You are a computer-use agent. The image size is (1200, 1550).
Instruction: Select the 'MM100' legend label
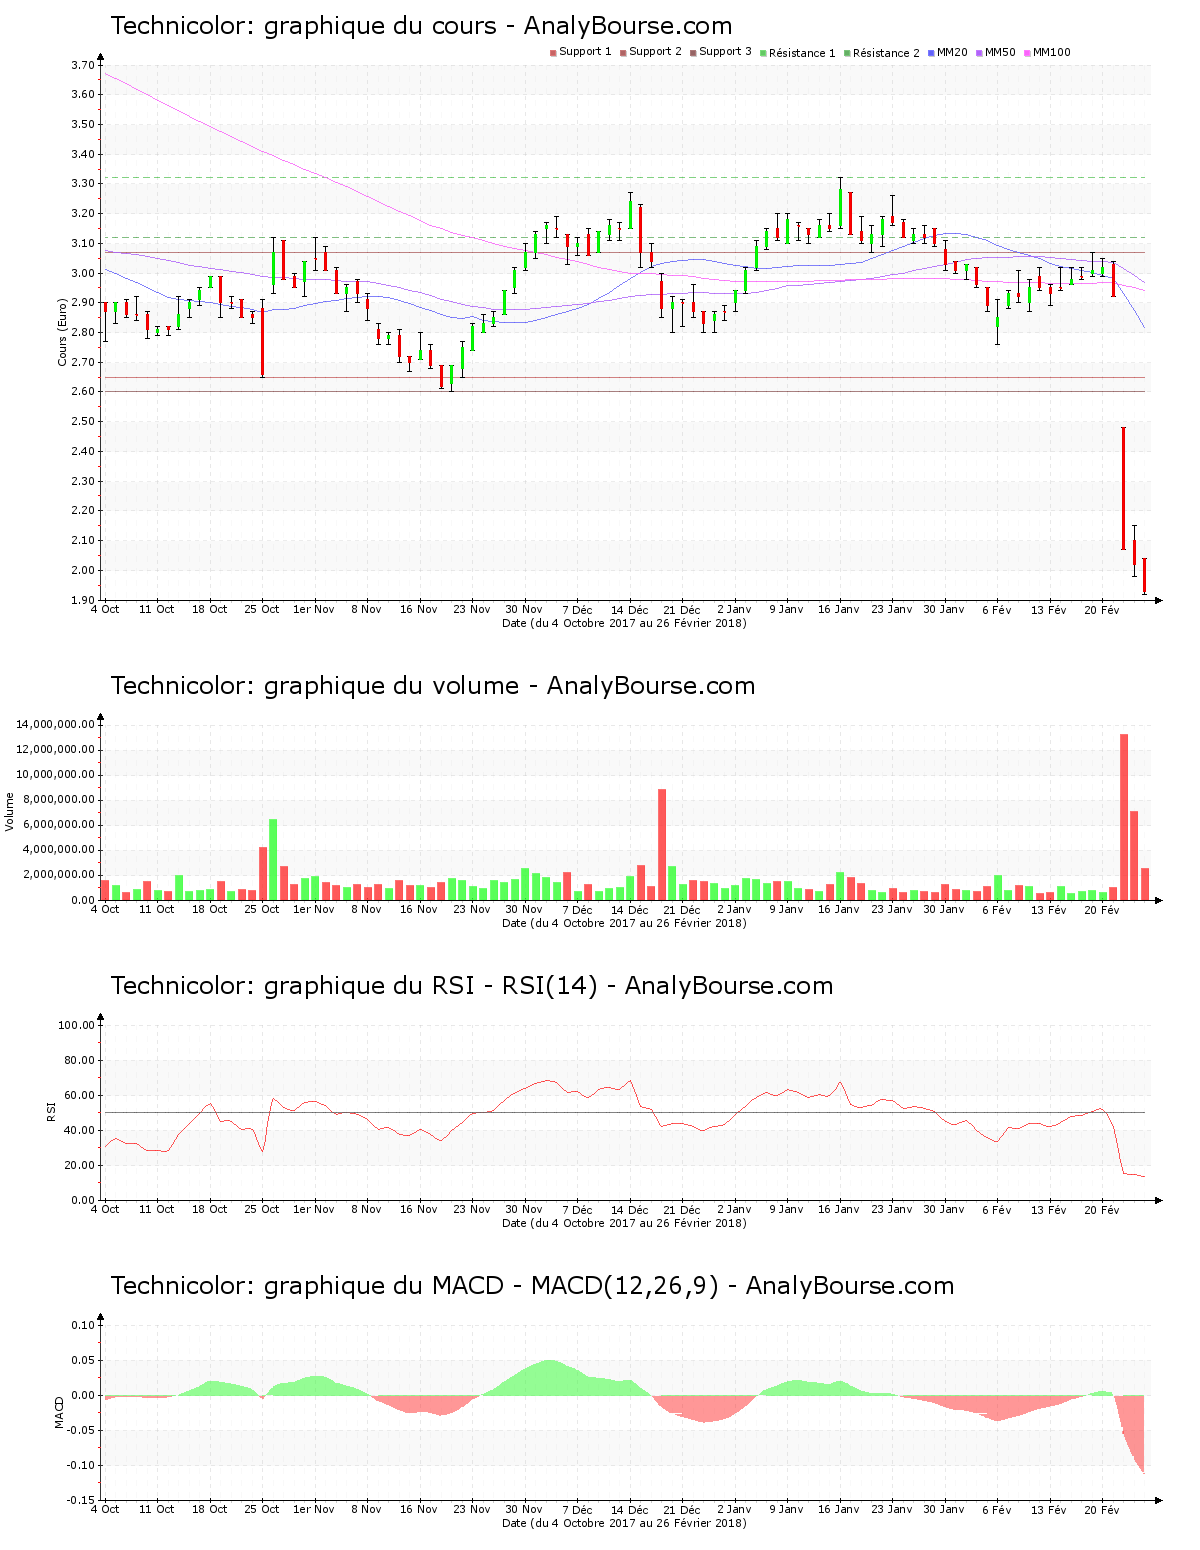pos(1051,52)
